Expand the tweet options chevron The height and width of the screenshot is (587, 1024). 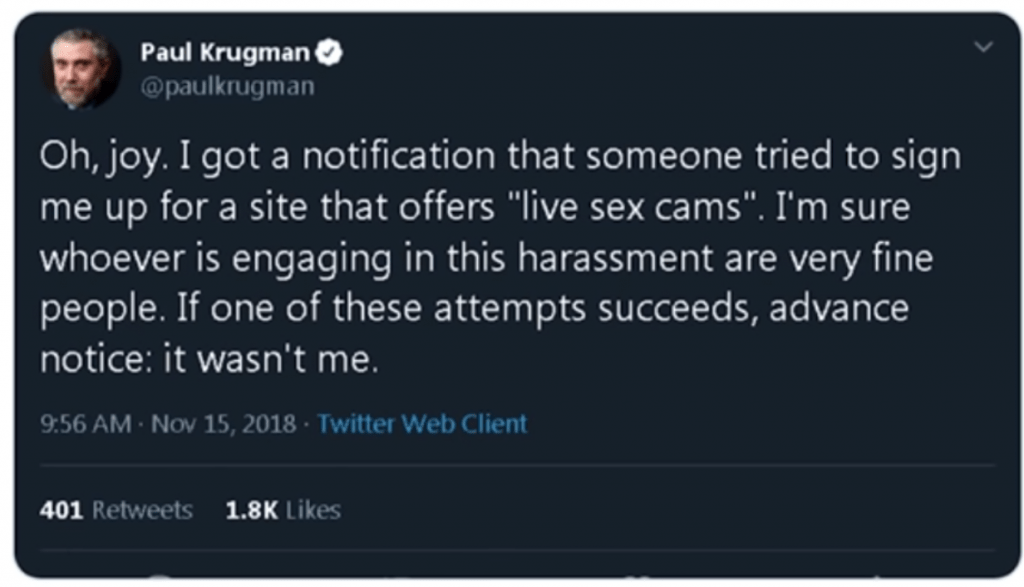click(x=984, y=47)
